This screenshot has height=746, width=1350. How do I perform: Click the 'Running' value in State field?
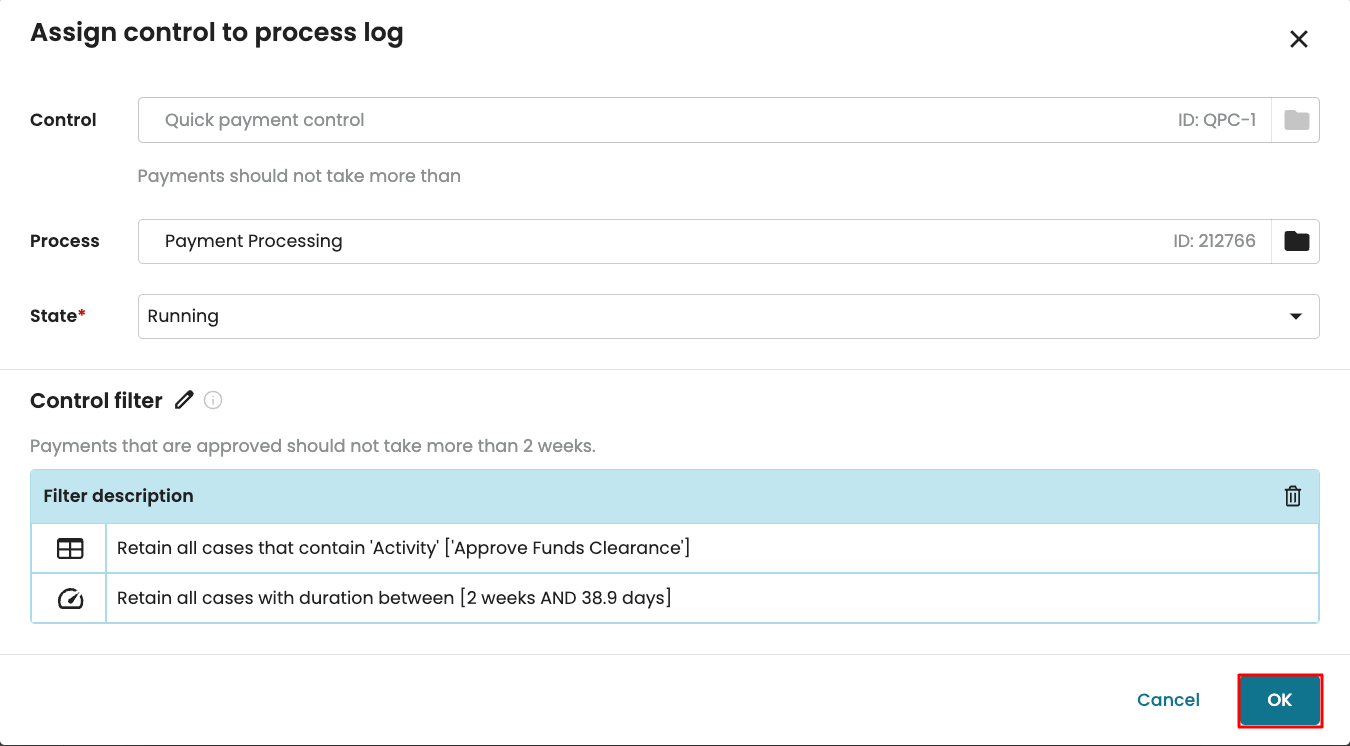point(183,316)
